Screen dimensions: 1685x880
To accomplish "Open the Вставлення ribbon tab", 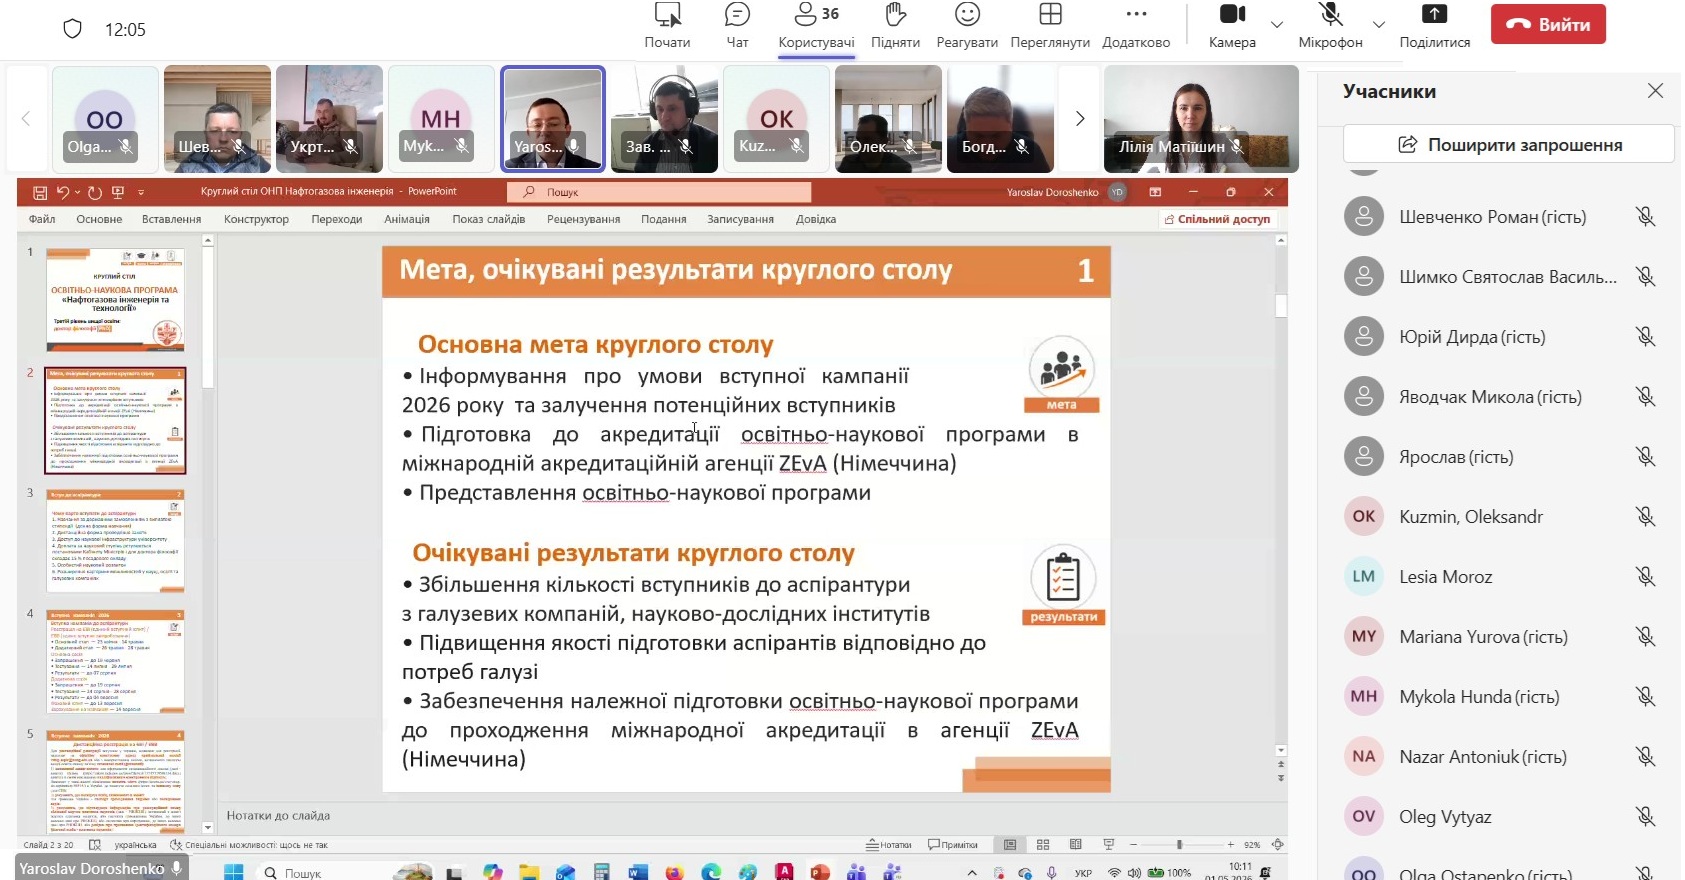I will 171,219.
